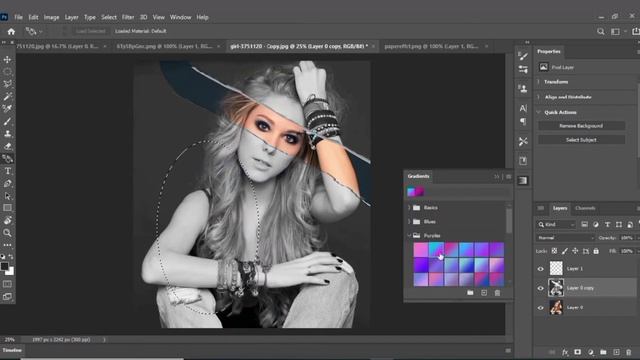Screen dimensions: 640x360
Task: Toggle pixel layer filter icon
Action: [x=584, y=224]
